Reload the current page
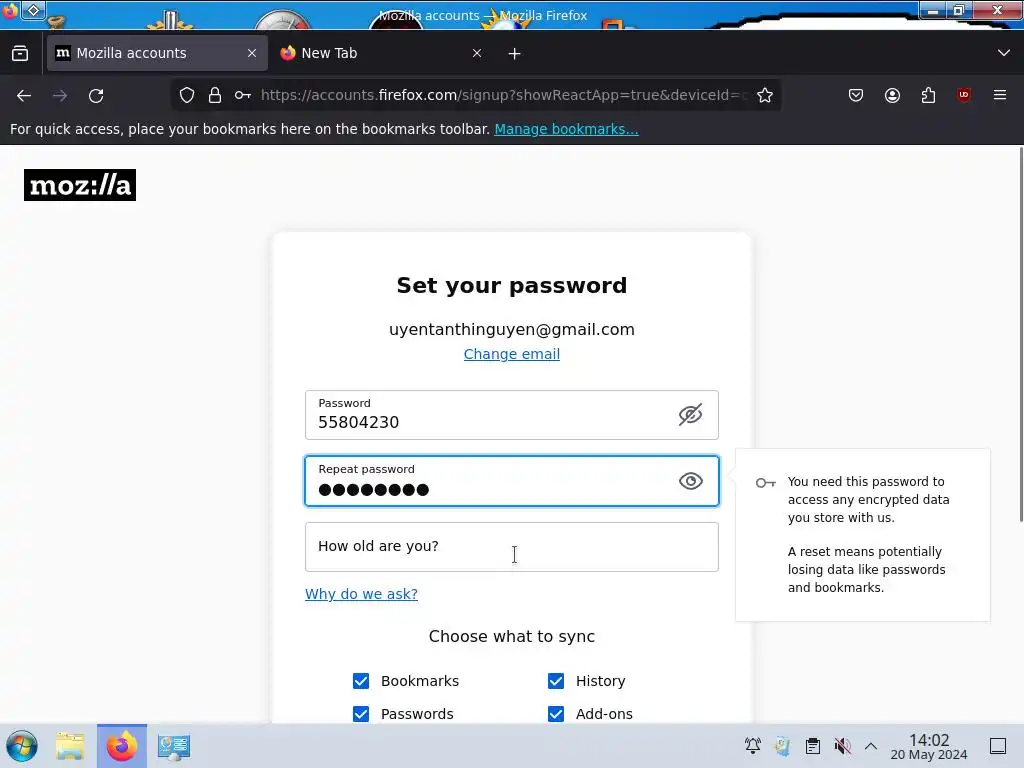Image resolution: width=1024 pixels, height=768 pixels. [x=96, y=96]
